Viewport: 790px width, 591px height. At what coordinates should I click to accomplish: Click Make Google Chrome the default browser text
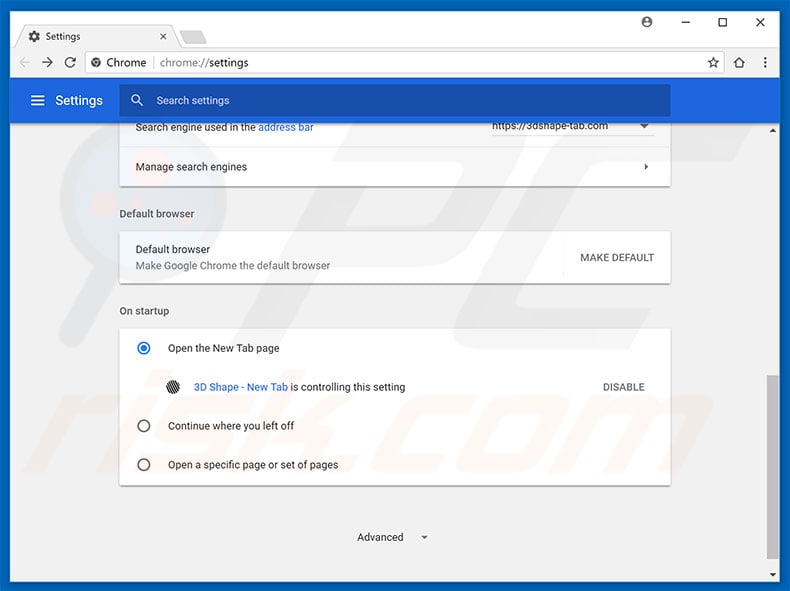(x=233, y=266)
